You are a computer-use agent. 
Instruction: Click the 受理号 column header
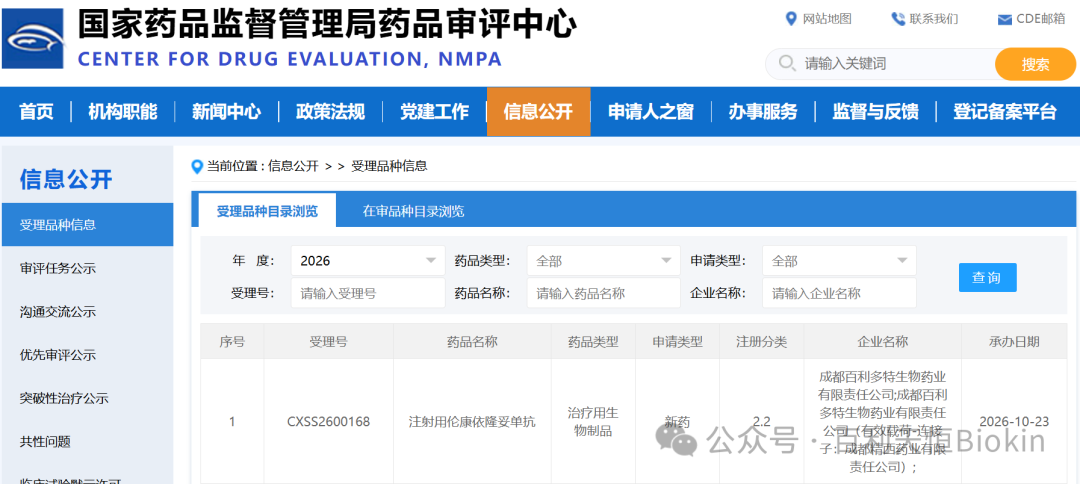coord(329,341)
